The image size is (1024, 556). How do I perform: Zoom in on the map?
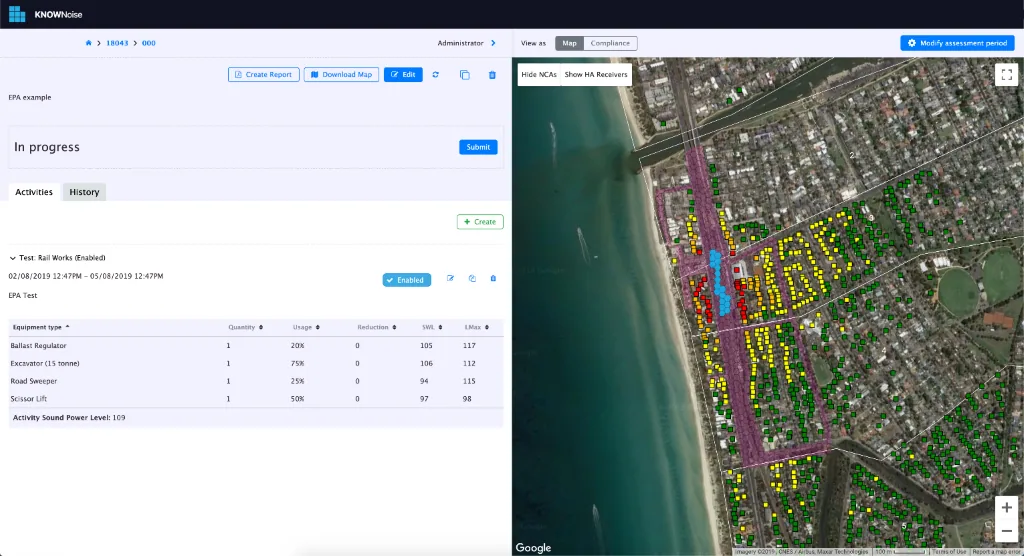pos(1006,508)
